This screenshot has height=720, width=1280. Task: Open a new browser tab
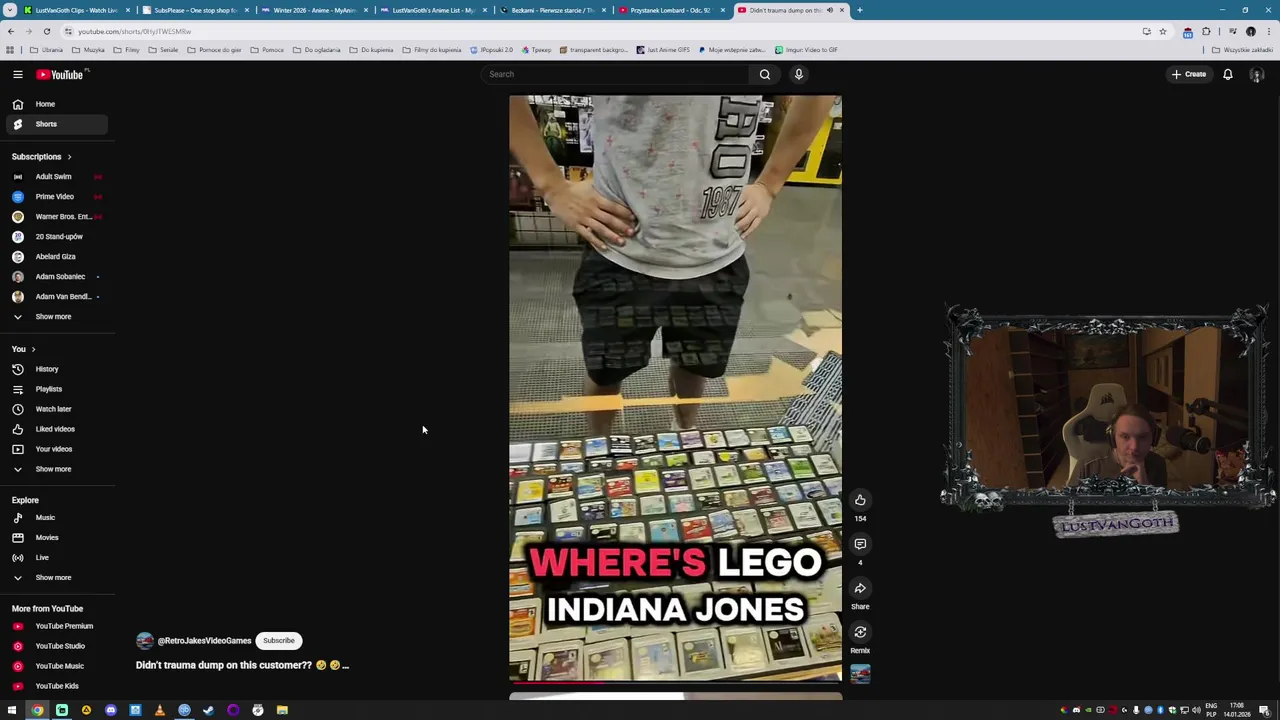point(860,10)
